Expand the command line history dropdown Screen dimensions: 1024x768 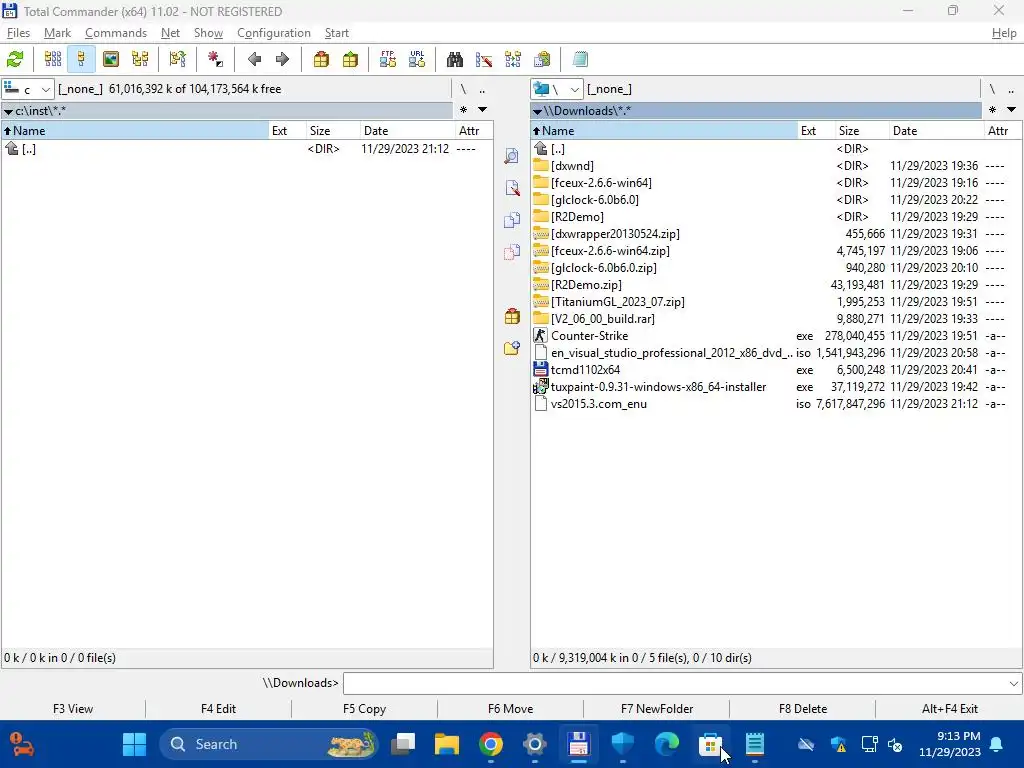pos(1014,684)
